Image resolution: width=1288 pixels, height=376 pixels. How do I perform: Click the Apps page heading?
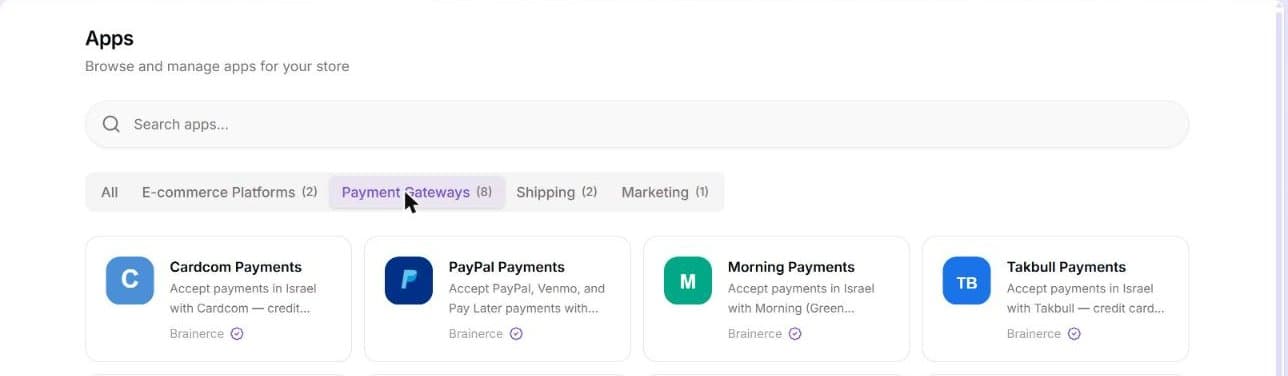(109, 38)
